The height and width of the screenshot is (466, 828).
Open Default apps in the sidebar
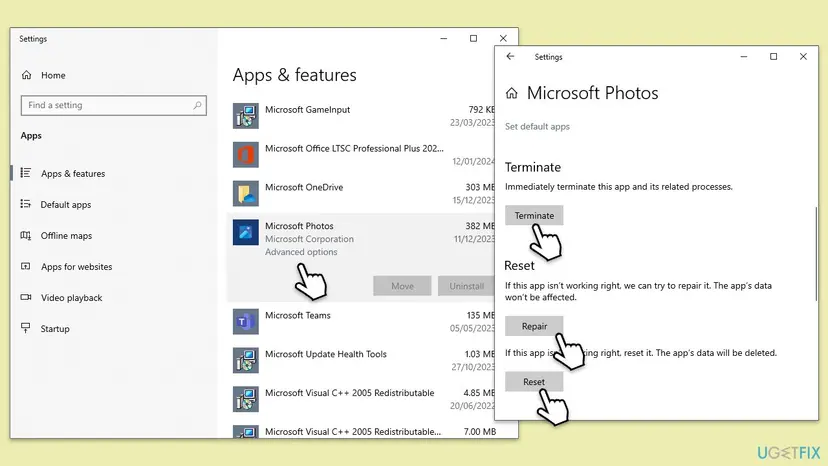[65, 204]
